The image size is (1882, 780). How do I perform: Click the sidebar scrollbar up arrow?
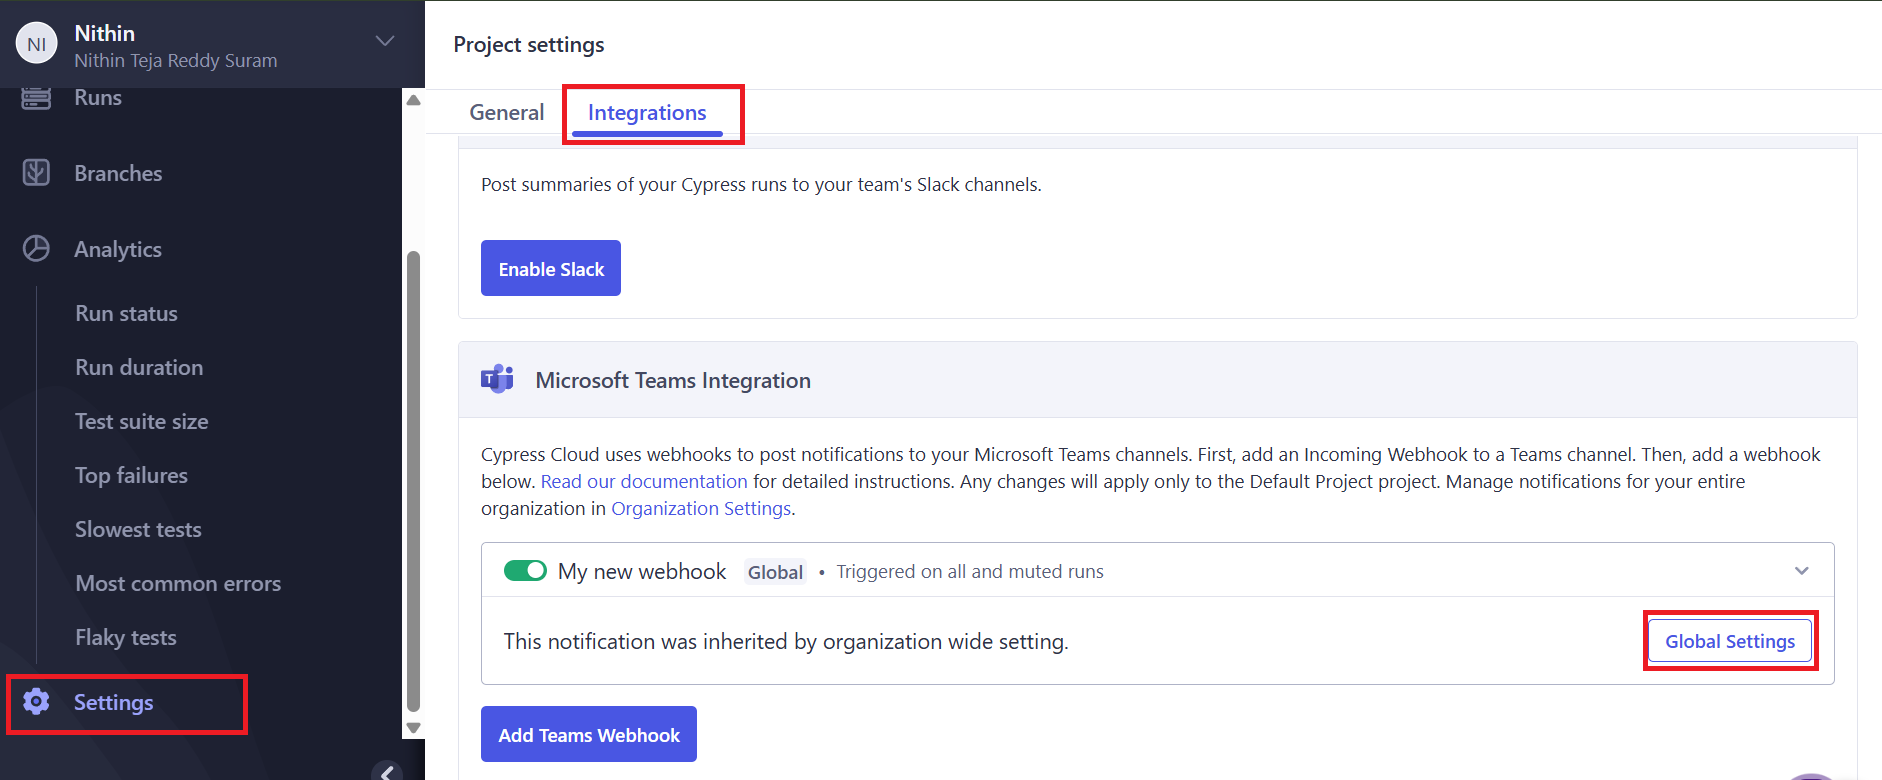413,100
